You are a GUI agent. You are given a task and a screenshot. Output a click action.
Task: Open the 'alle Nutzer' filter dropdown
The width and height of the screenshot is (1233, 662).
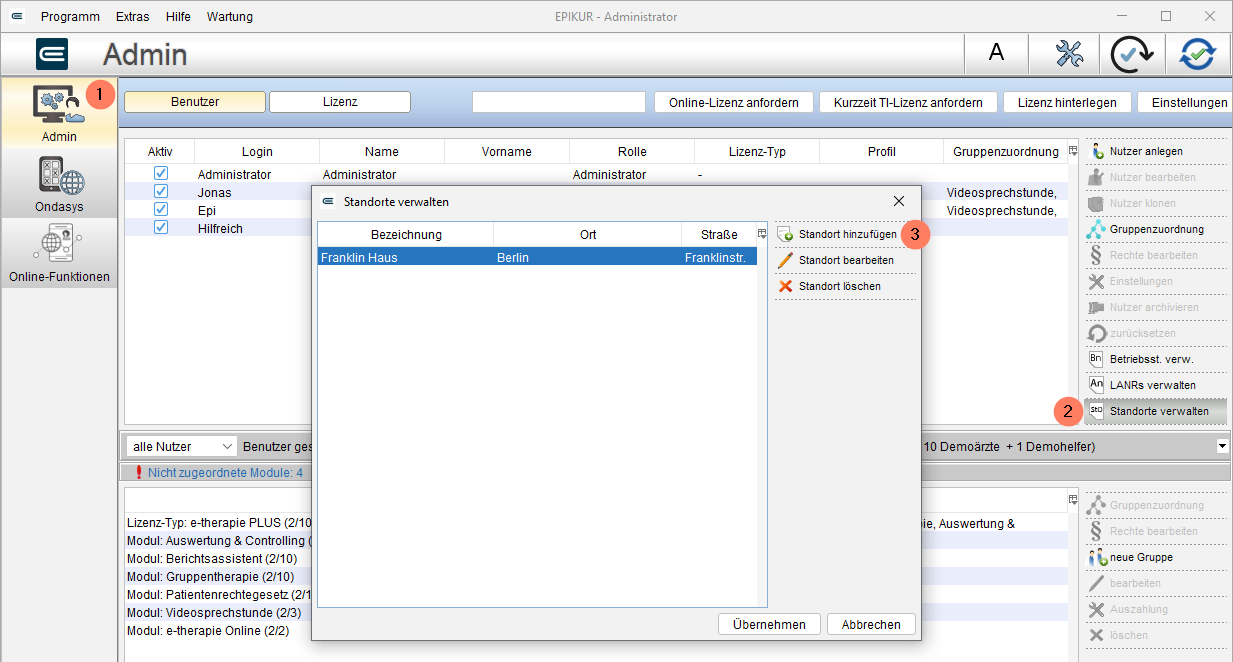pos(182,446)
